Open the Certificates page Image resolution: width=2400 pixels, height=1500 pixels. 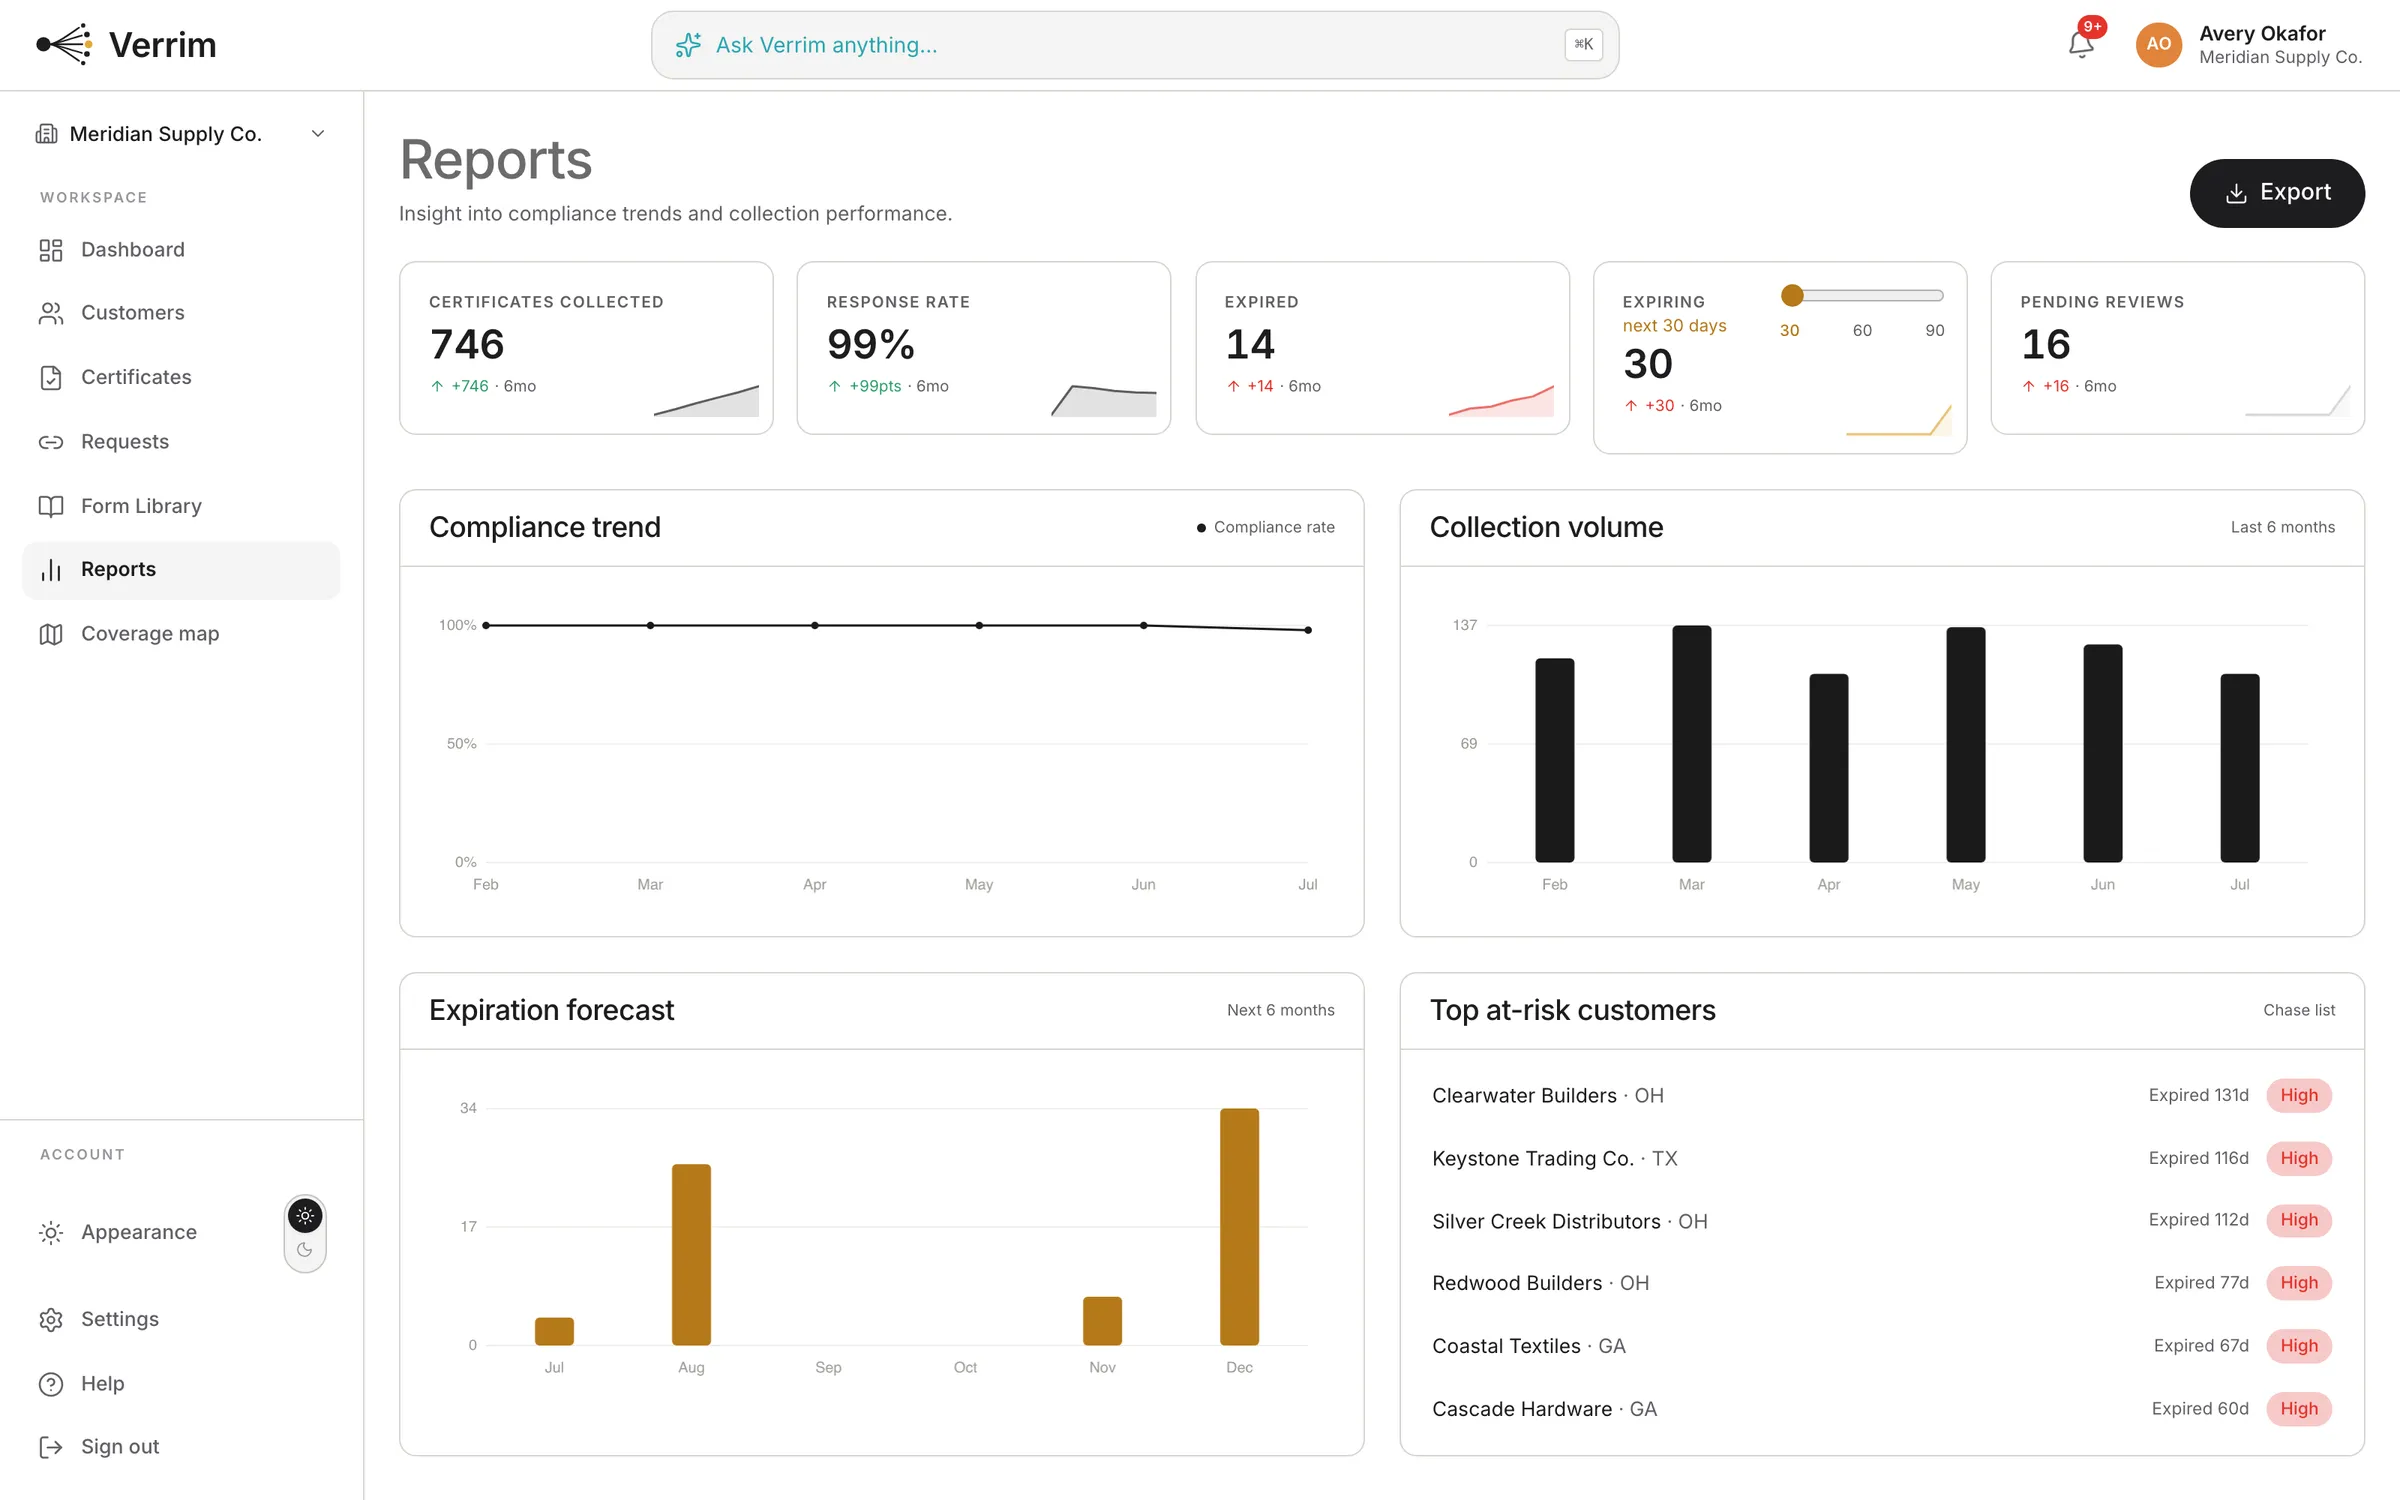181,377
